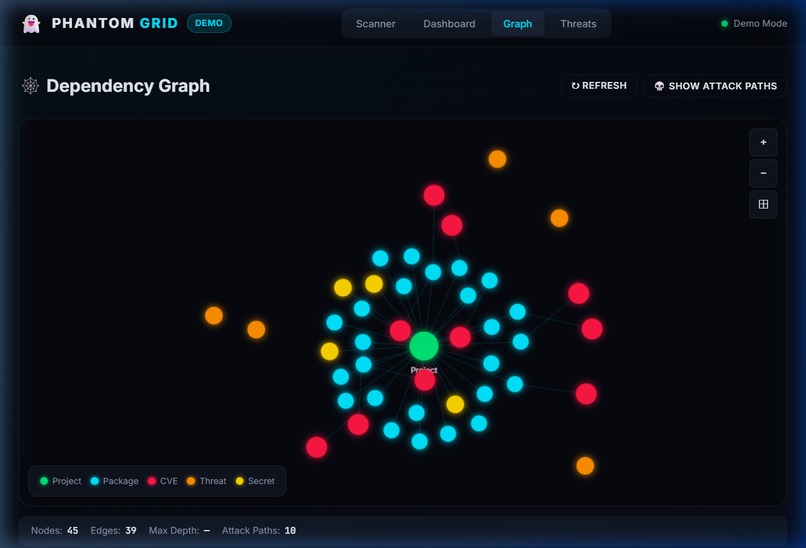Click the Edges: 39 status entry

(x=114, y=531)
